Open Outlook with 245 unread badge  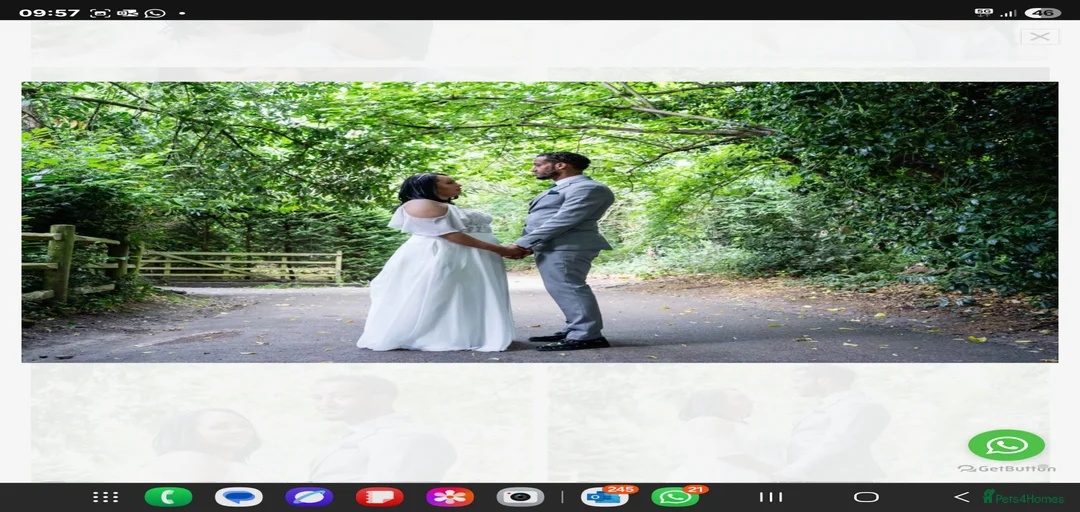(x=605, y=497)
